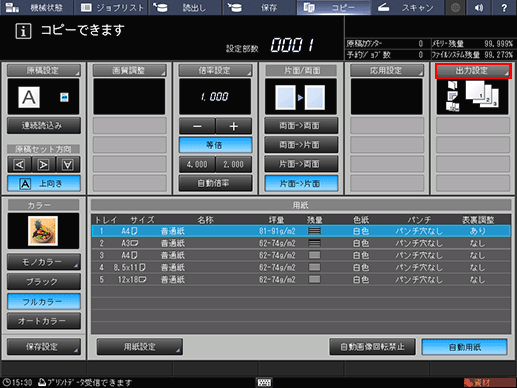
Task: Enable 自動倍率 auto zoom
Action: coord(215,183)
